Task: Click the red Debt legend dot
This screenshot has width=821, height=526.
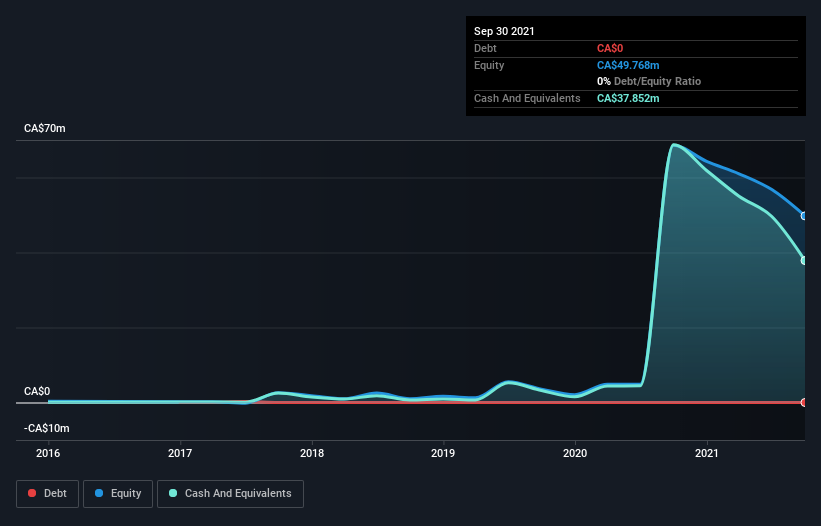Action: click(x=32, y=493)
